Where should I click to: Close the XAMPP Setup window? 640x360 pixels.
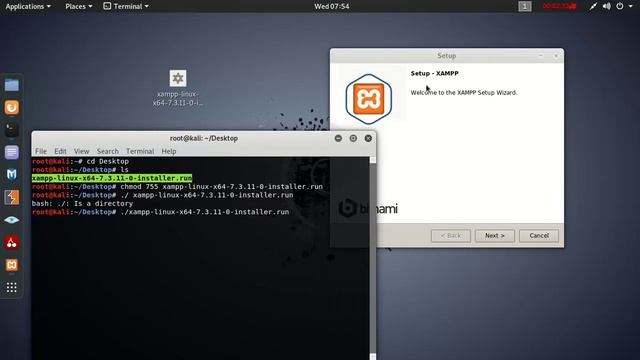tap(556, 56)
